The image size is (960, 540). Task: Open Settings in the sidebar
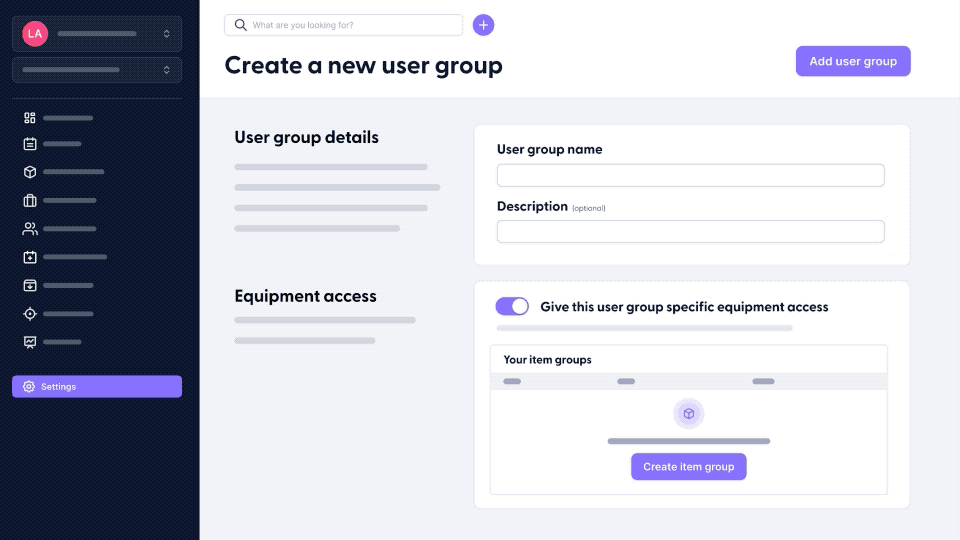[x=97, y=386]
